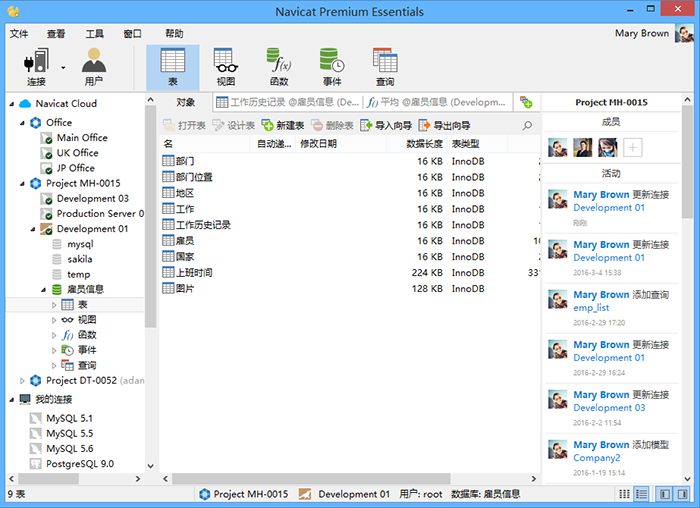Image resolution: width=700 pixels, height=508 pixels.
Task: Switch to the View (视图) toolbar icon
Action: point(225,67)
